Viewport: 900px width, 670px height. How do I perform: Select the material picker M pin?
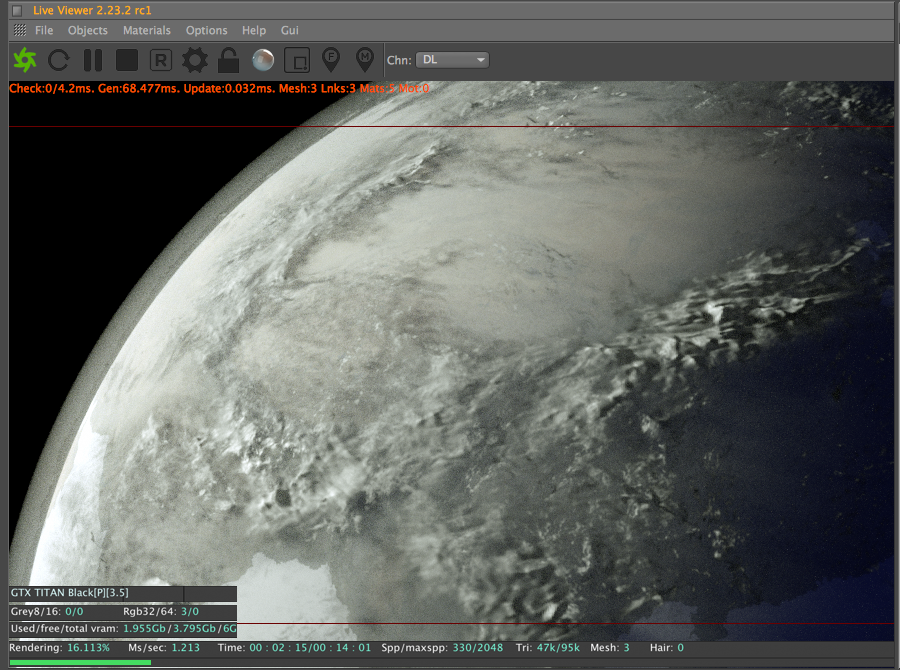(x=365, y=60)
